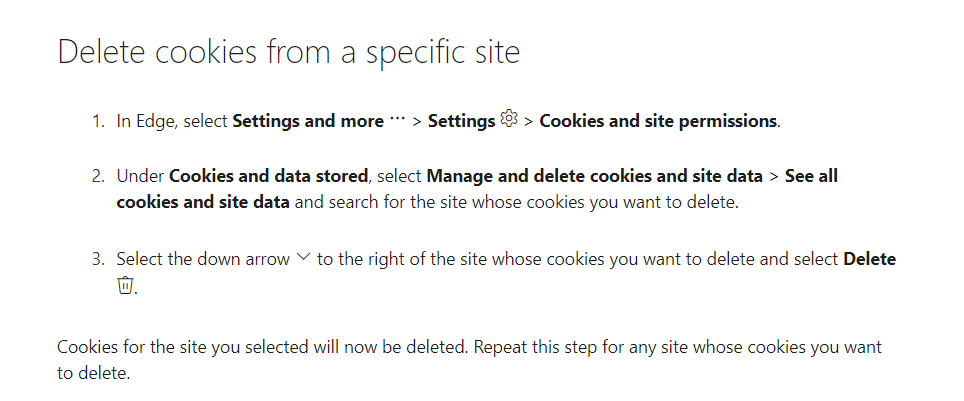The height and width of the screenshot is (401, 964).
Task: Click the In Edge, select text
Action: tap(172, 121)
